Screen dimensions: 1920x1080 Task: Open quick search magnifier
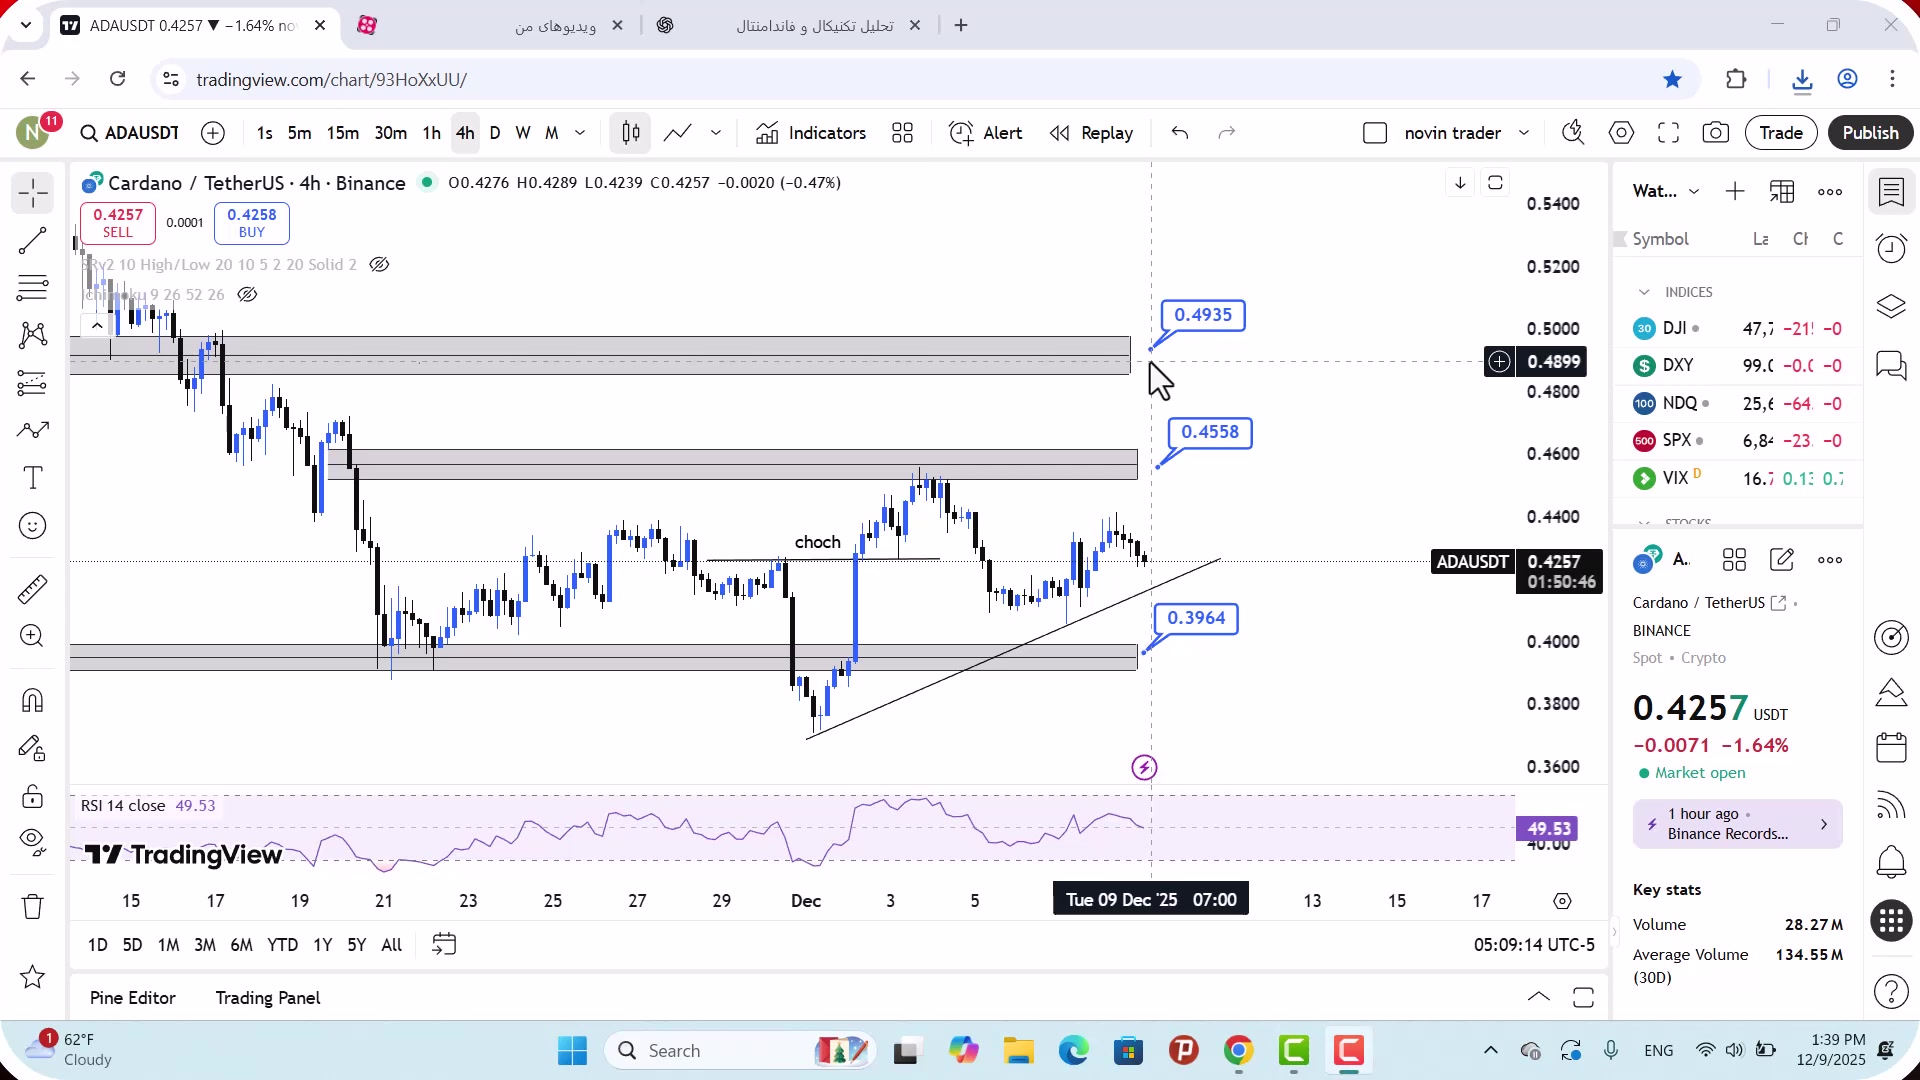click(1573, 133)
